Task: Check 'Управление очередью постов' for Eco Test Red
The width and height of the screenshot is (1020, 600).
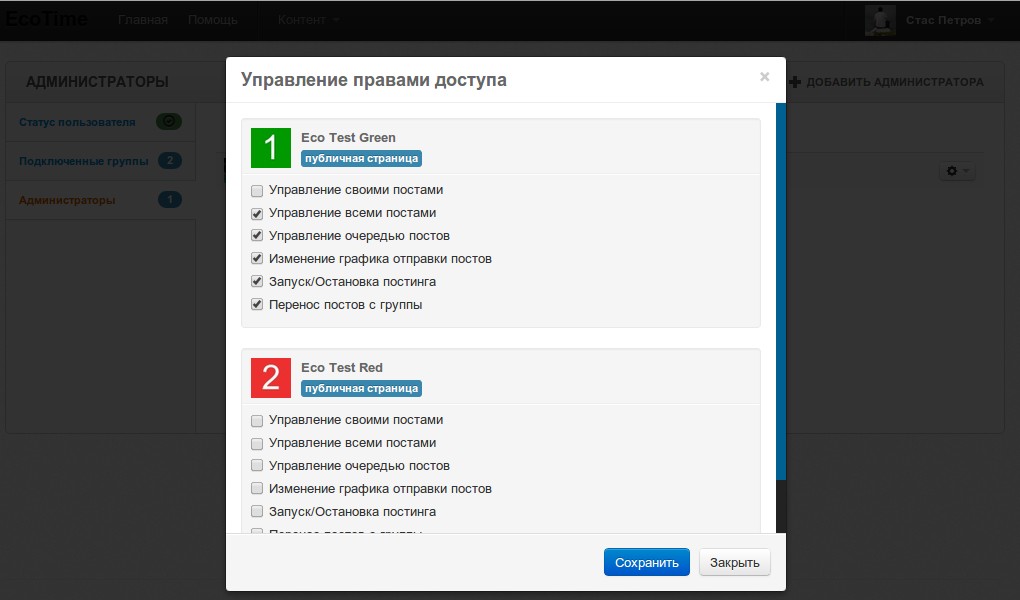Action: (x=257, y=466)
